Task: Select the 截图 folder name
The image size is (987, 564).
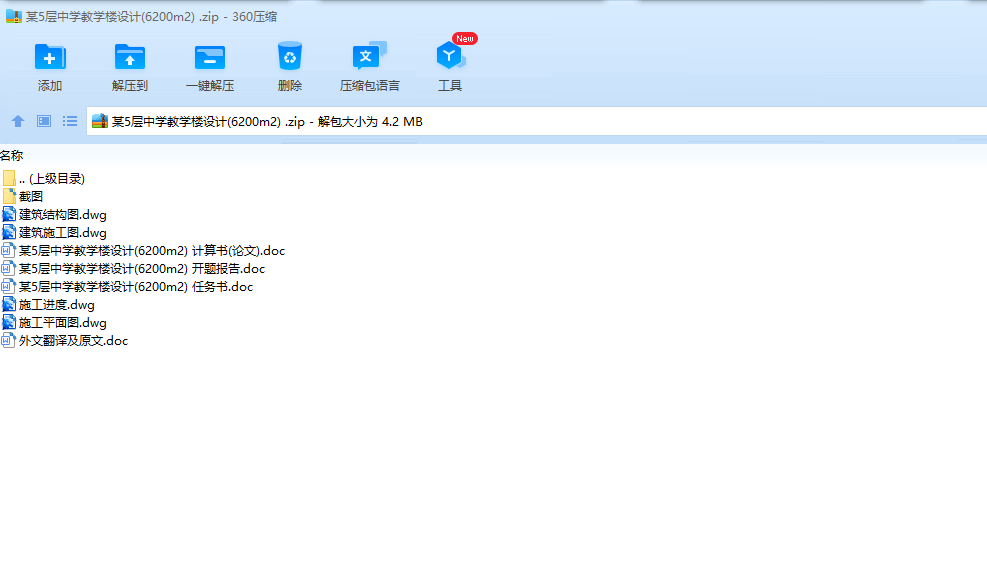Action: (x=31, y=196)
